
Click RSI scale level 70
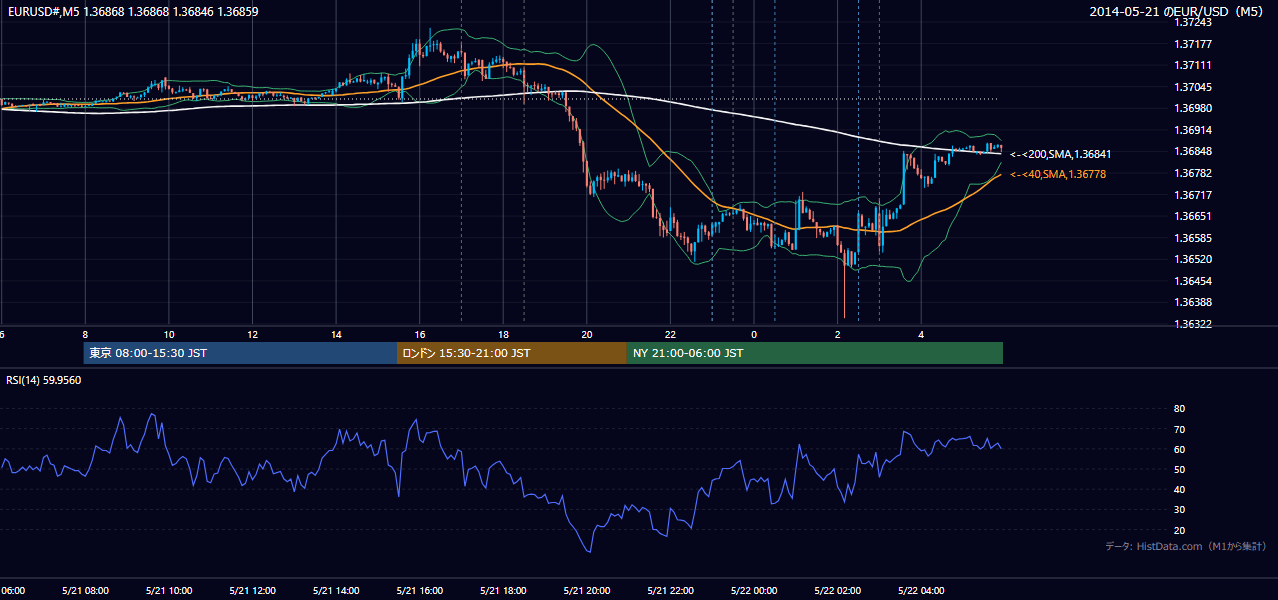(x=1180, y=429)
